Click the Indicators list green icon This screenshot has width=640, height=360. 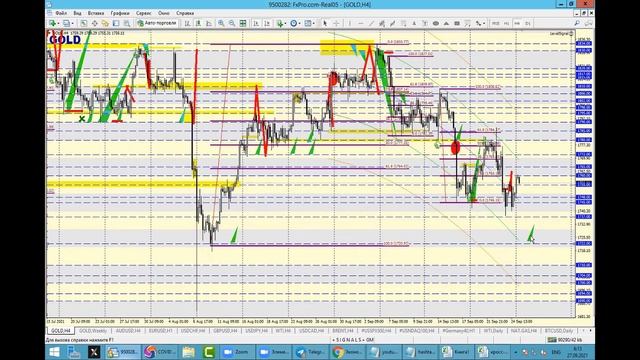click(x=280, y=23)
